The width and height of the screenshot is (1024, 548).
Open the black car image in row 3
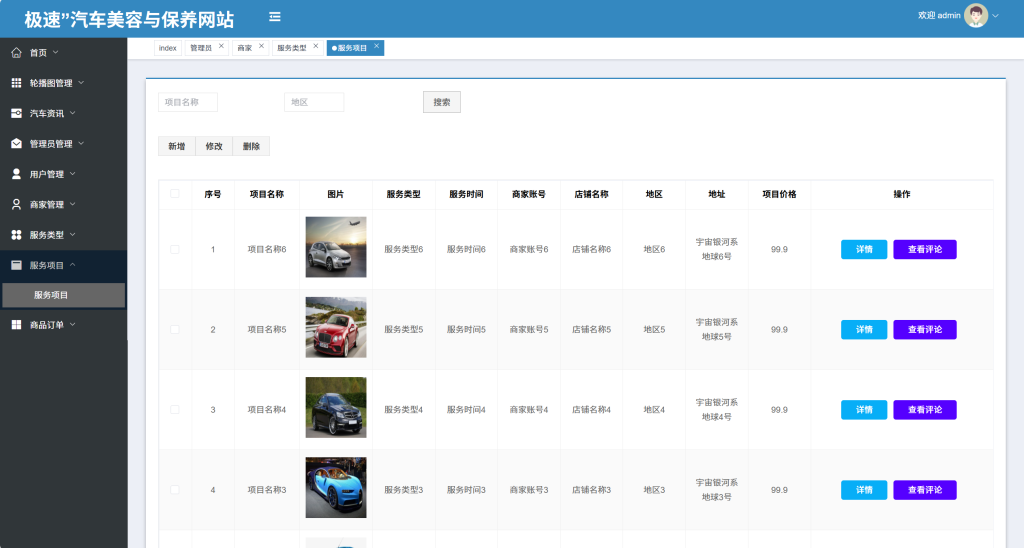coord(336,408)
